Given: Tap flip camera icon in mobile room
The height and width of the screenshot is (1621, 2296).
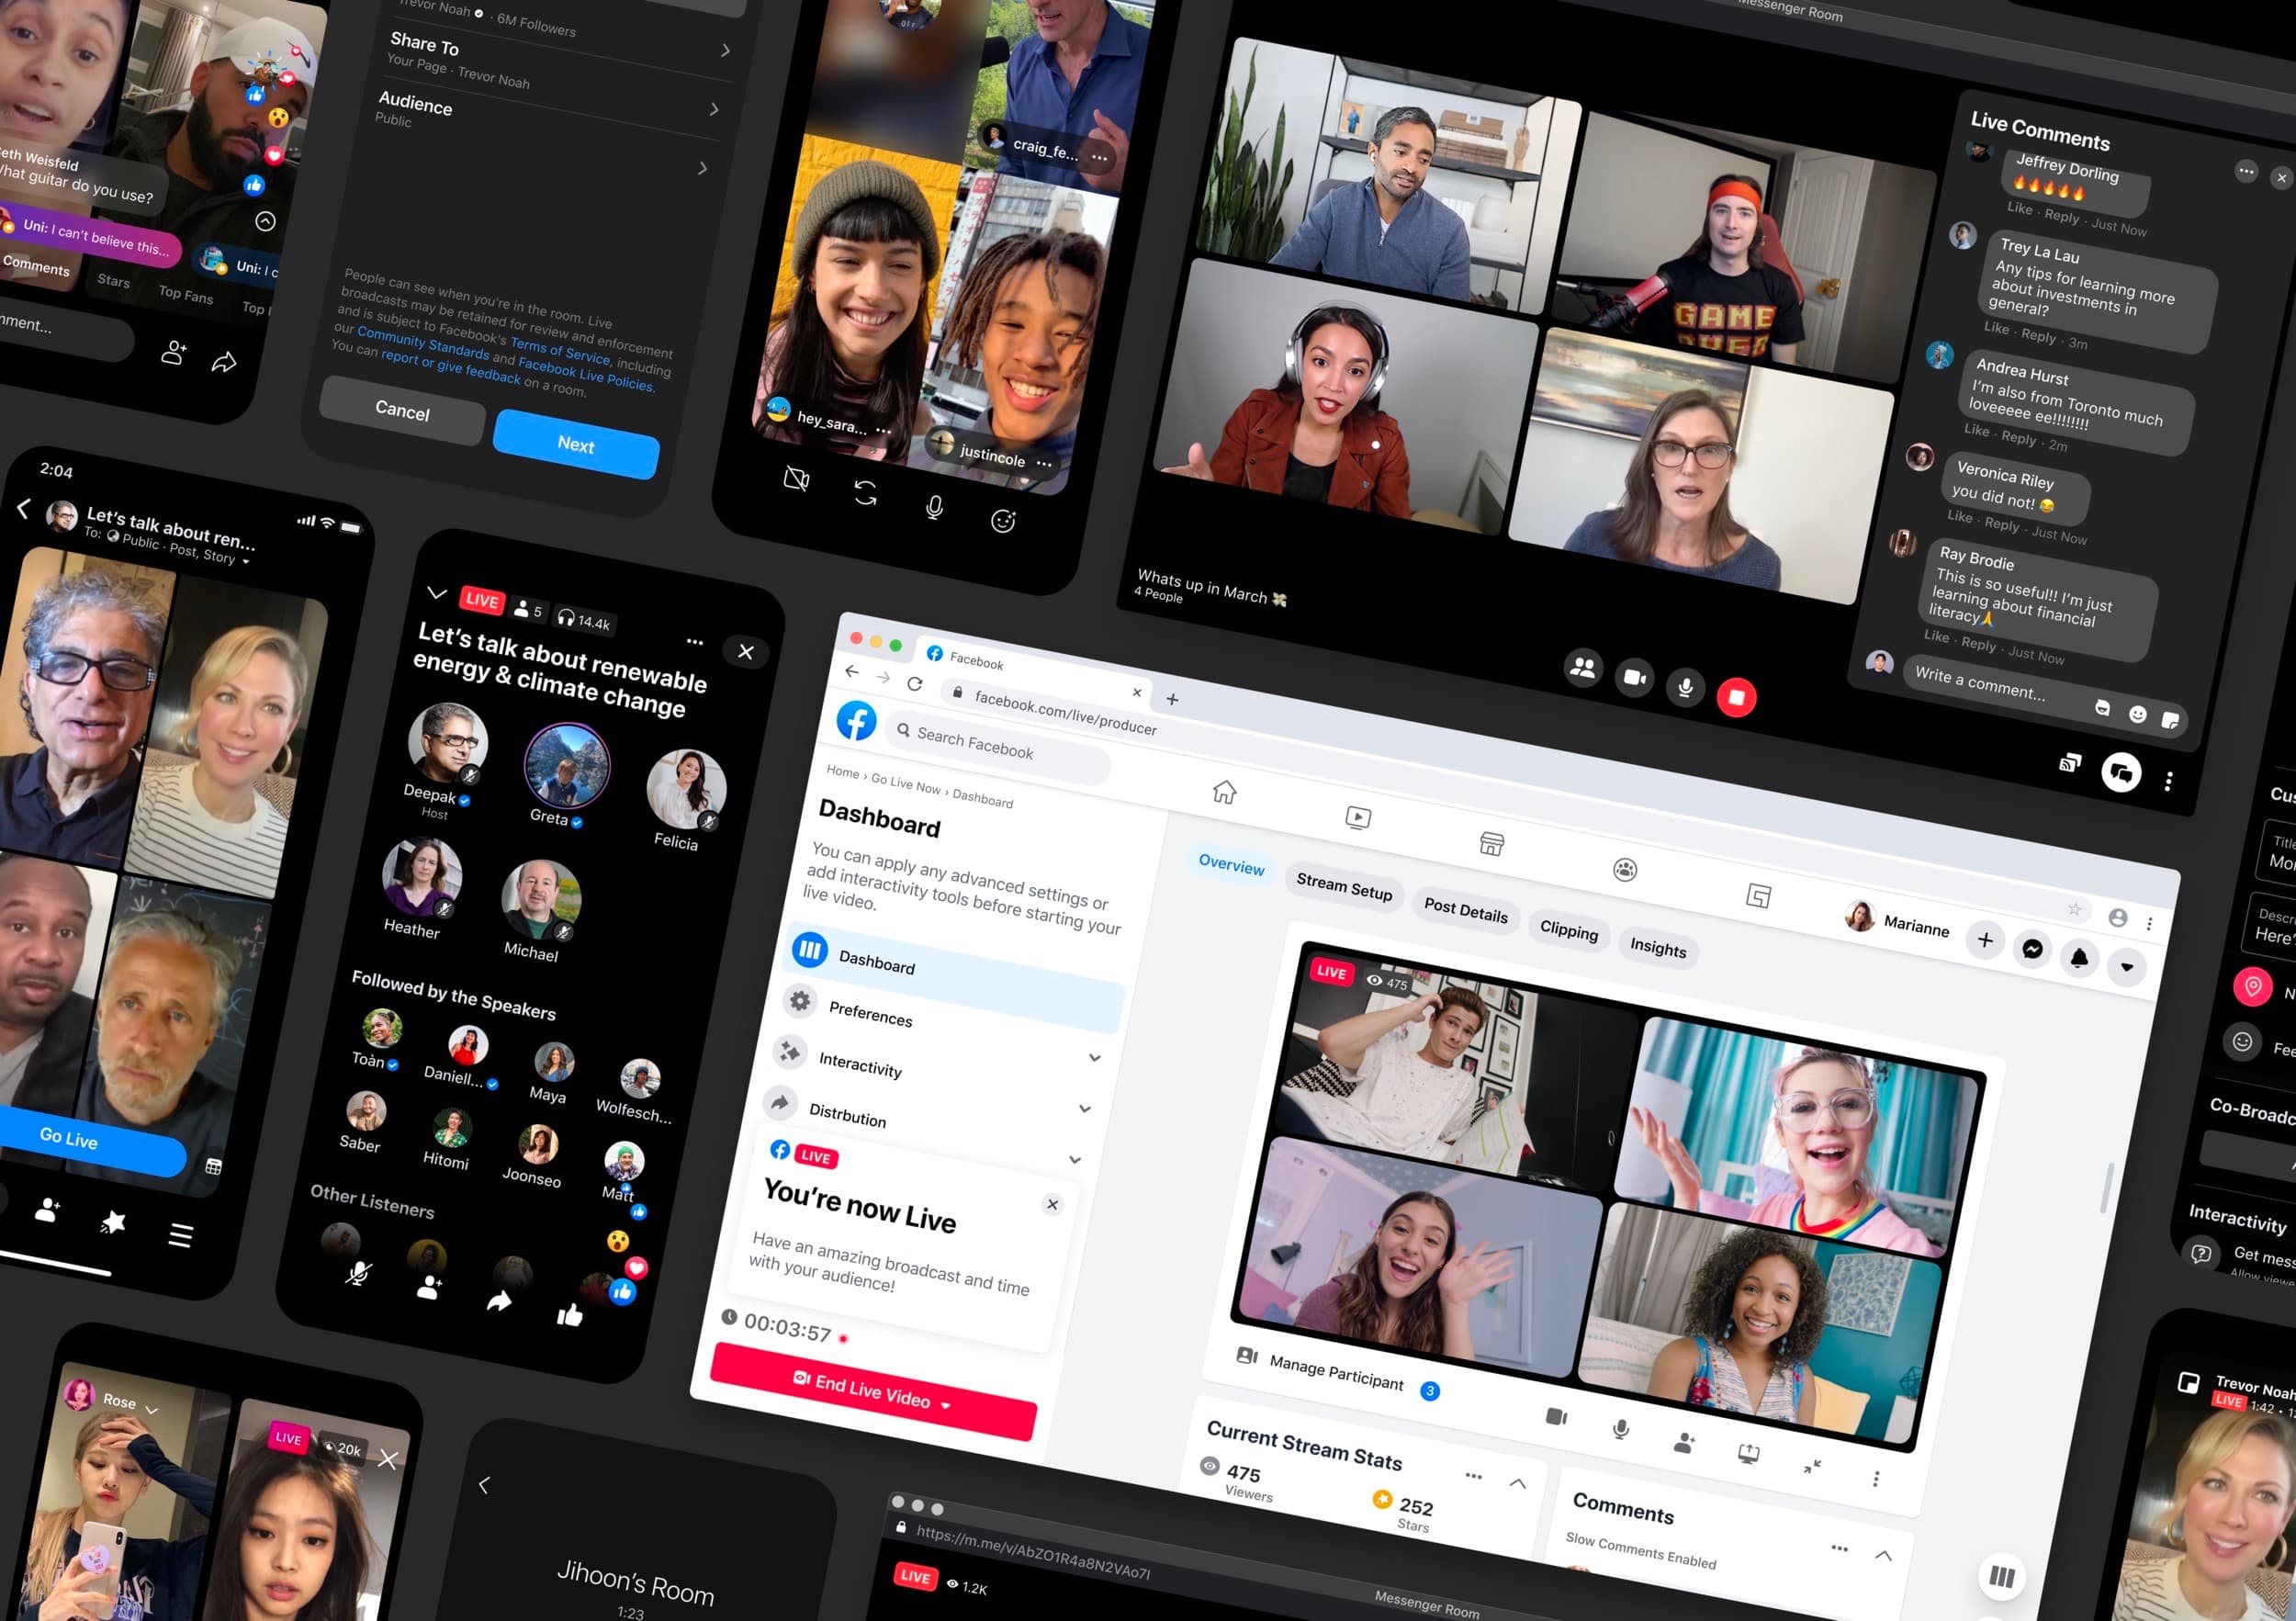Looking at the screenshot, I should point(865,492).
